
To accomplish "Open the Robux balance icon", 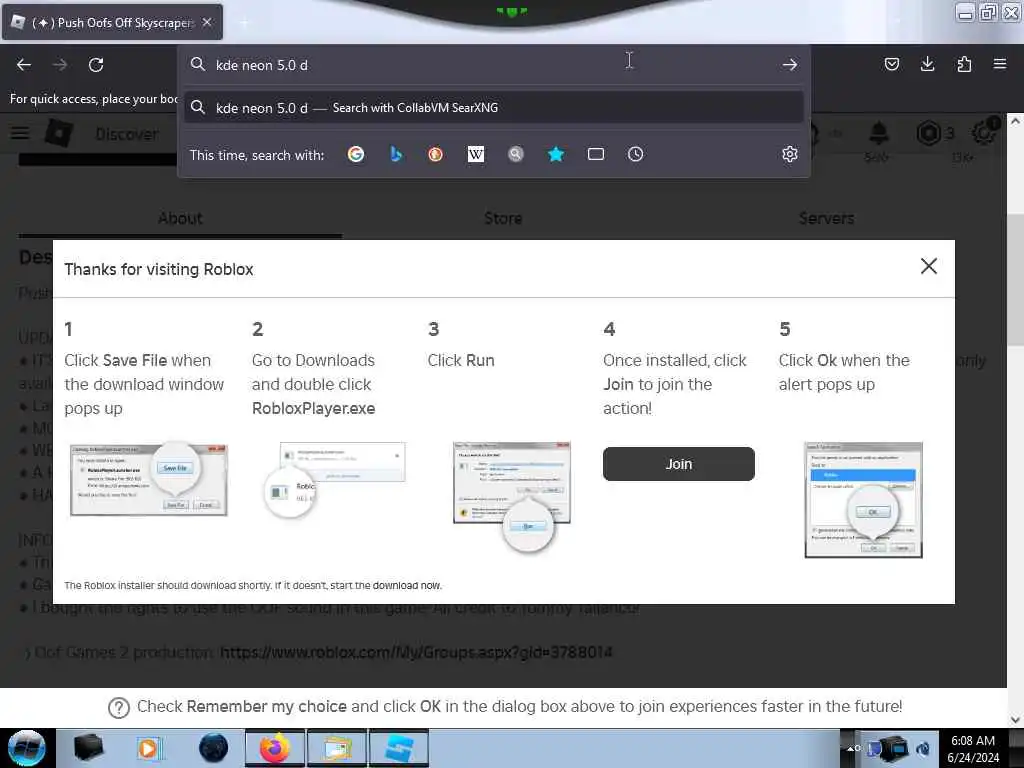I will (928, 133).
